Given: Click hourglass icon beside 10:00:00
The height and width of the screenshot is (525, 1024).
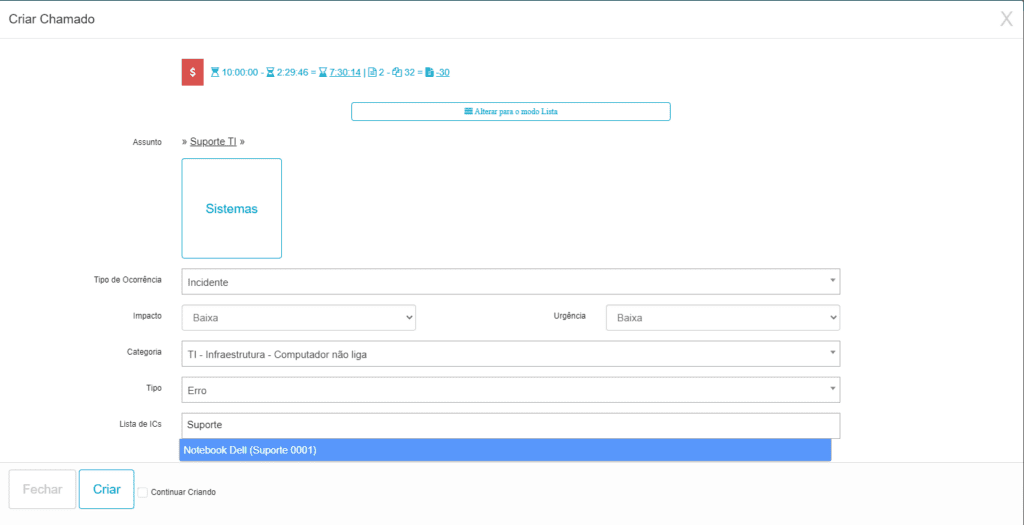Looking at the screenshot, I should point(215,72).
